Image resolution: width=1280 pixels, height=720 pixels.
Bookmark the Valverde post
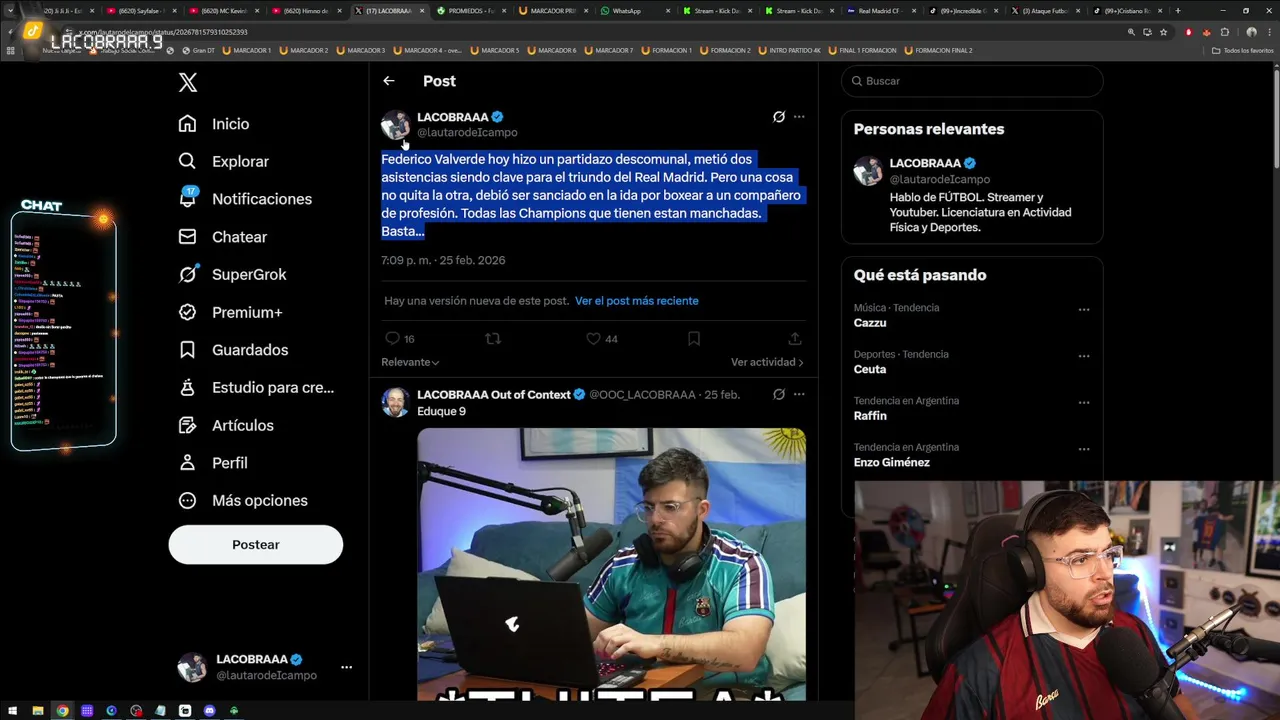[694, 339]
